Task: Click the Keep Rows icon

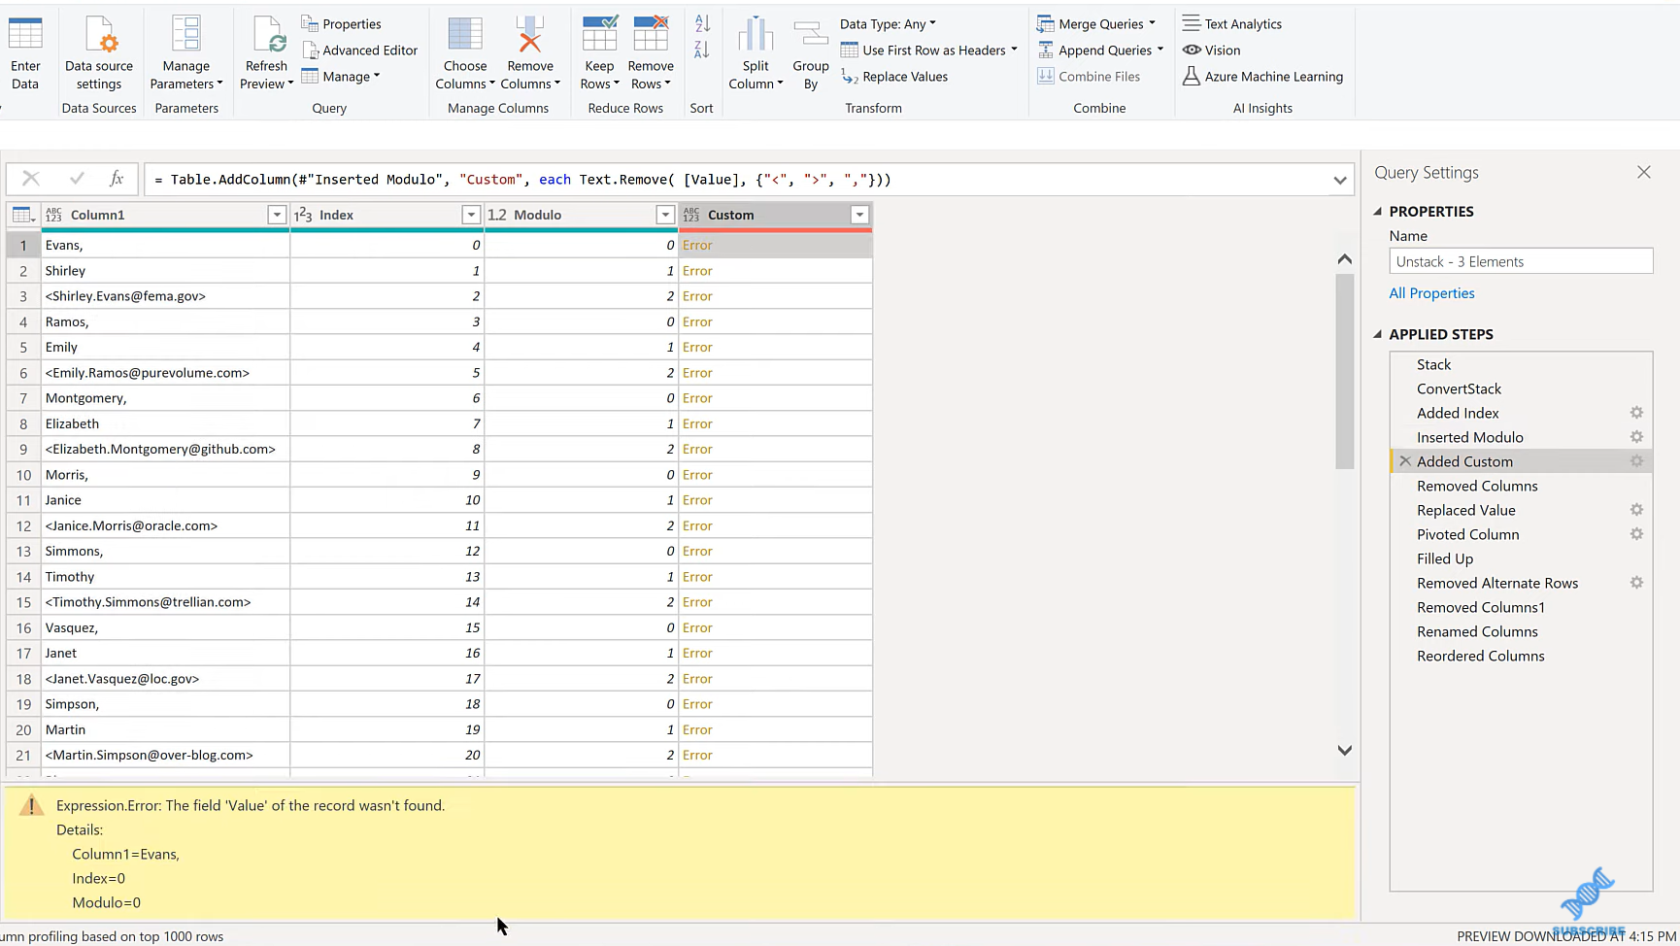Action: (600, 34)
